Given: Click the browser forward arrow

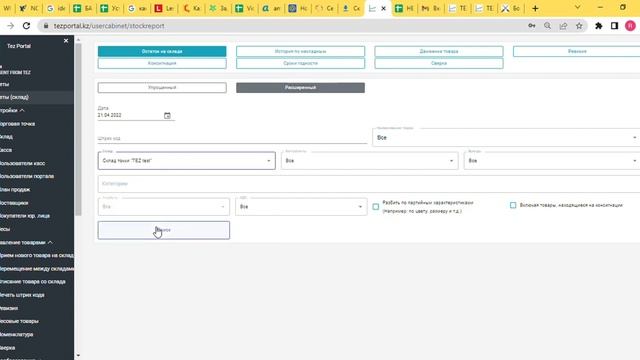Looking at the screenshot, I should click(x=11, y=26).
